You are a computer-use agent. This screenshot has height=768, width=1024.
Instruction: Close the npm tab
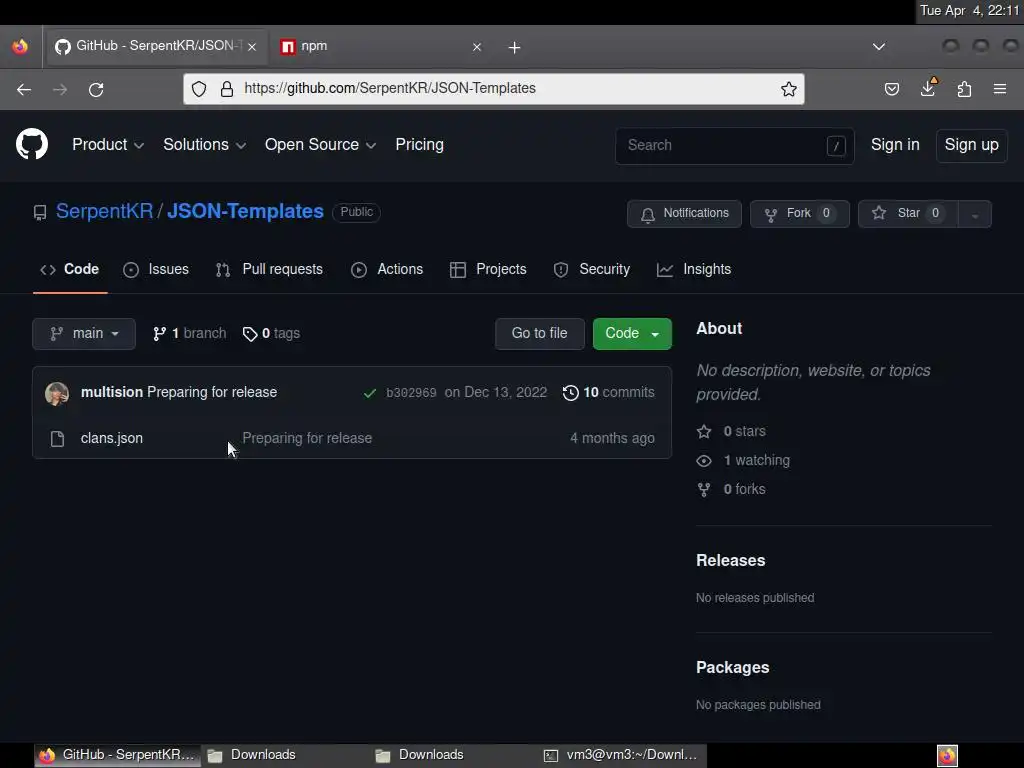tap(477, 47)
